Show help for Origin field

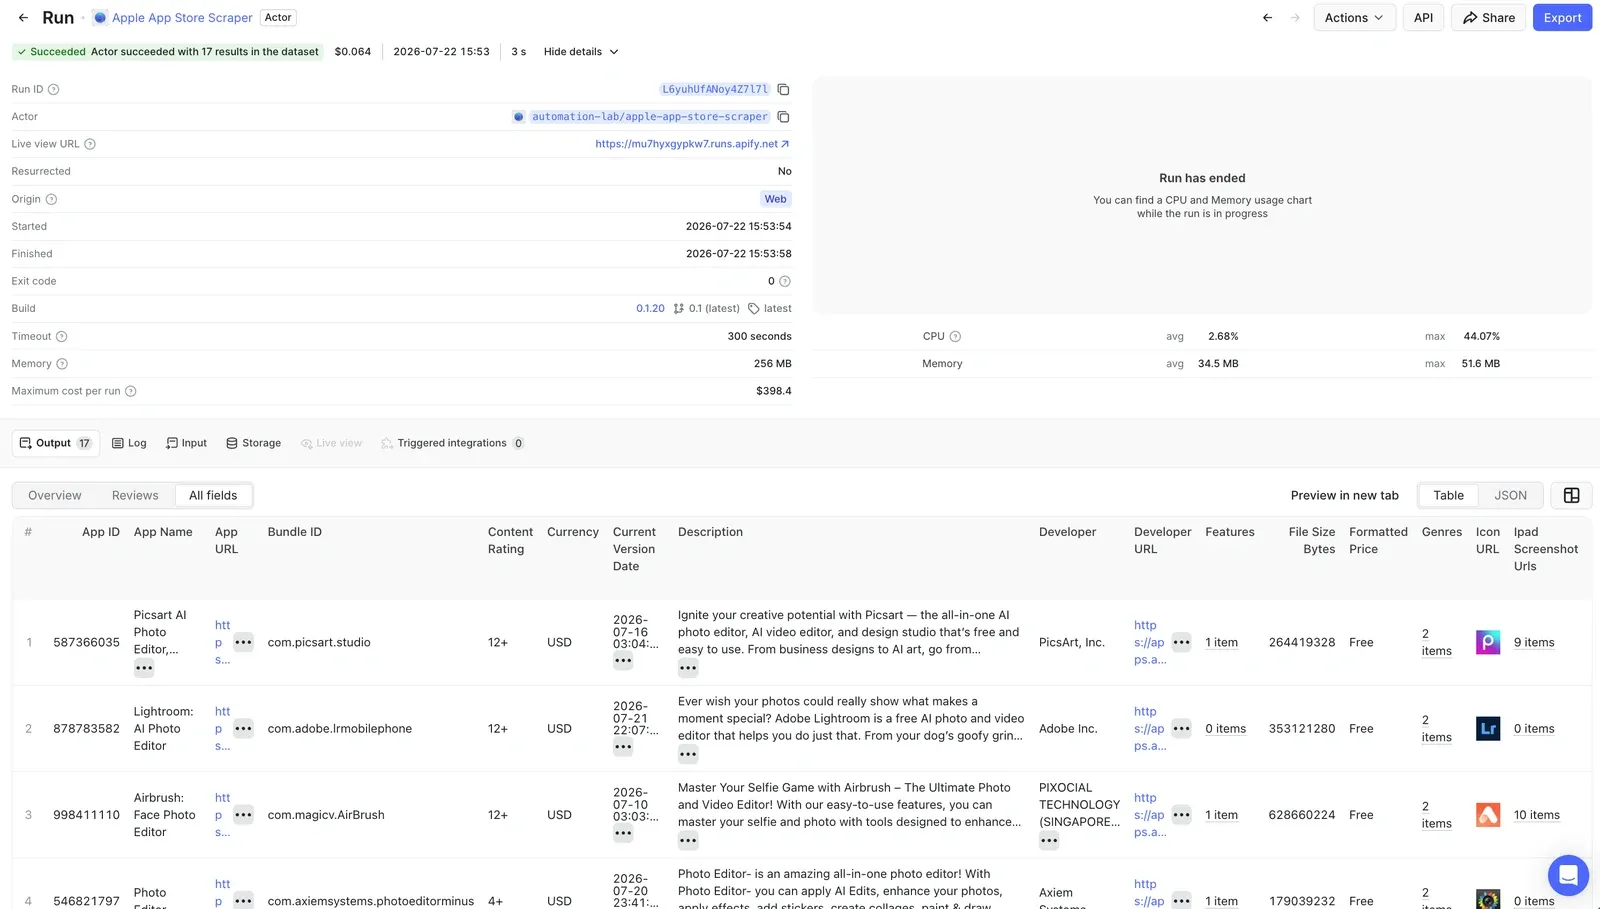(x=51, y=199)
